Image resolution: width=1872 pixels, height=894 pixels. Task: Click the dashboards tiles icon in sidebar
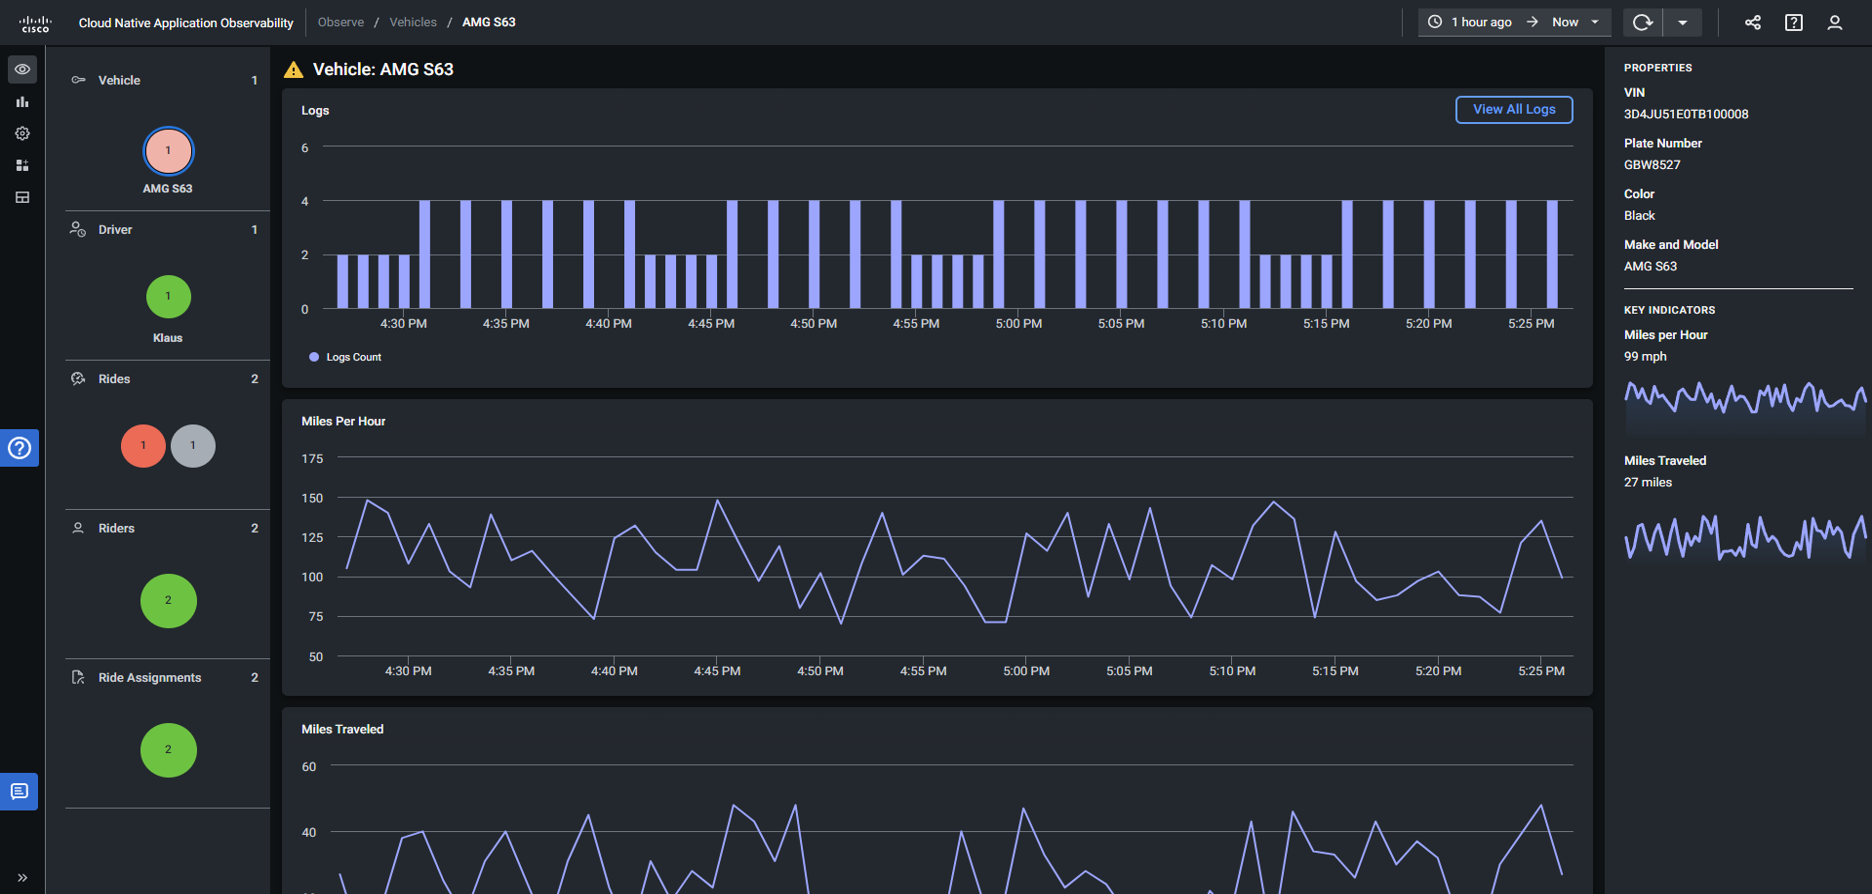tap(22, 166)
